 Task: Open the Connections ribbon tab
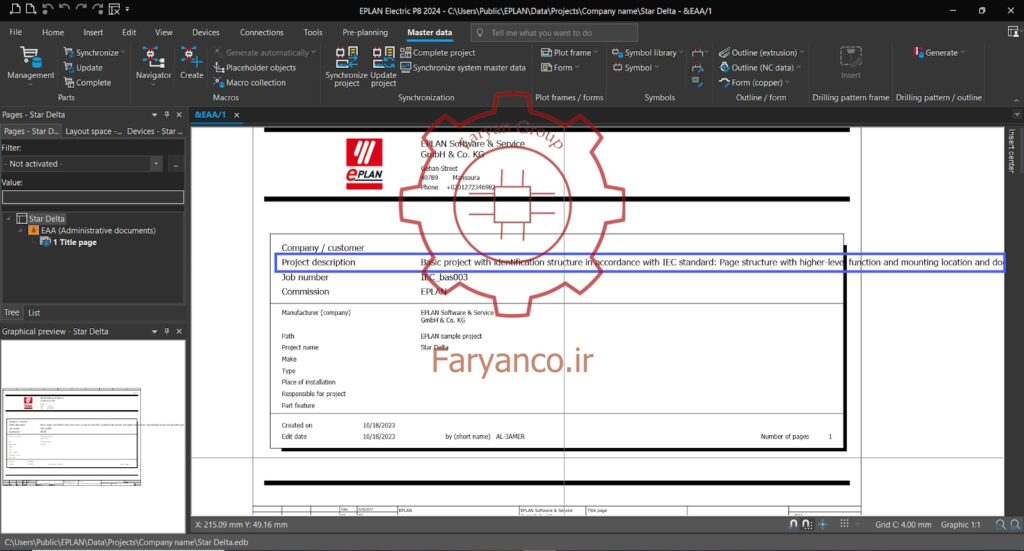(x=261, y=32)
